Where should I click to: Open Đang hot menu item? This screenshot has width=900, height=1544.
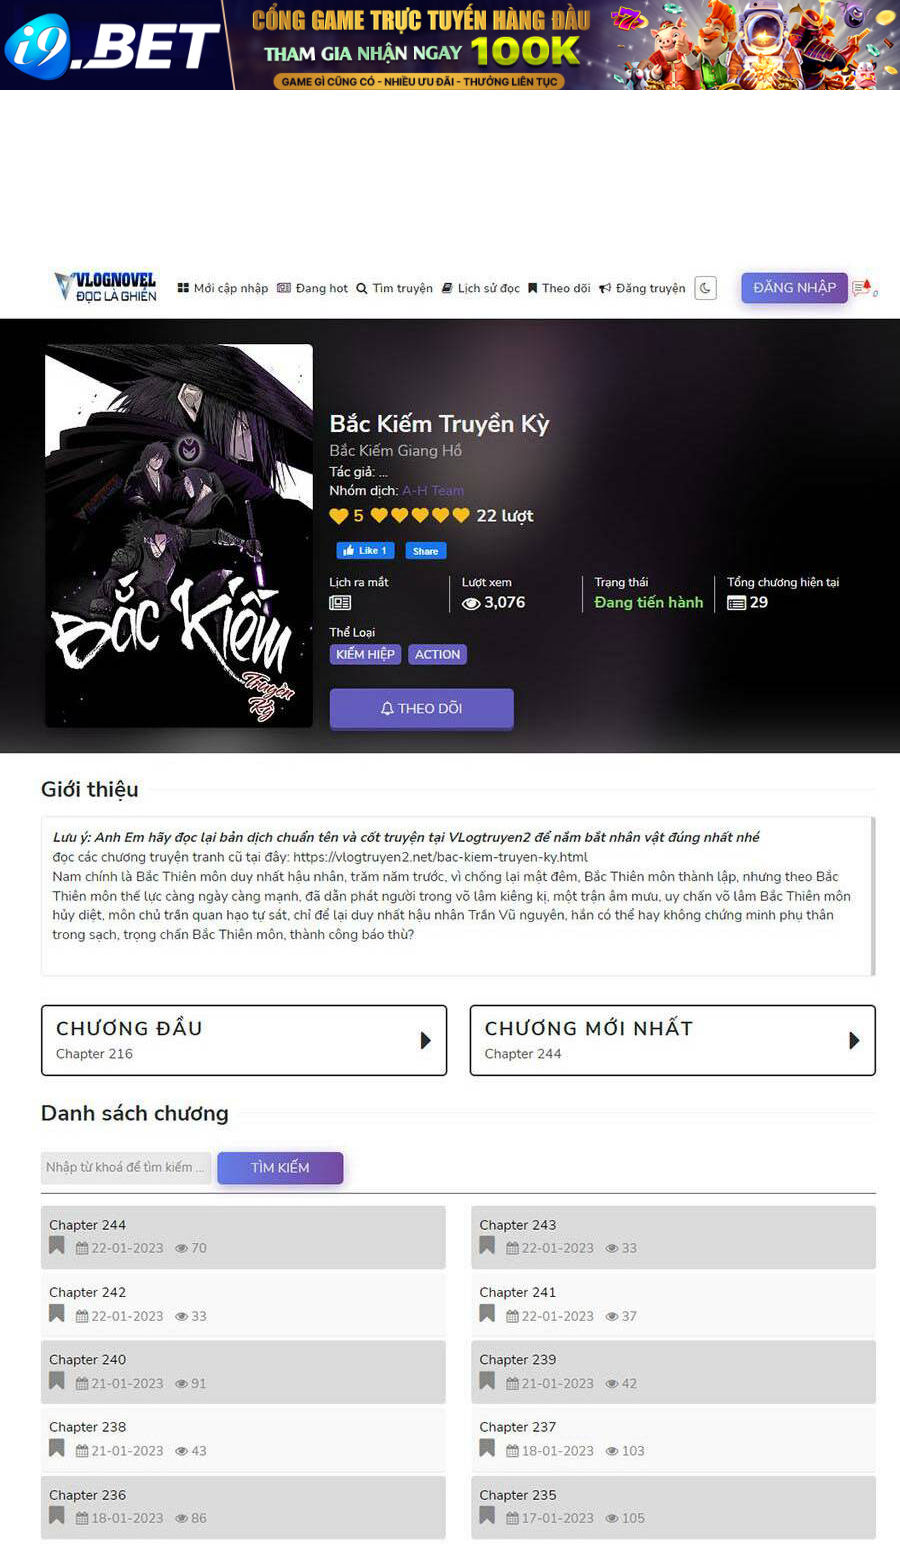click(312, 288)
